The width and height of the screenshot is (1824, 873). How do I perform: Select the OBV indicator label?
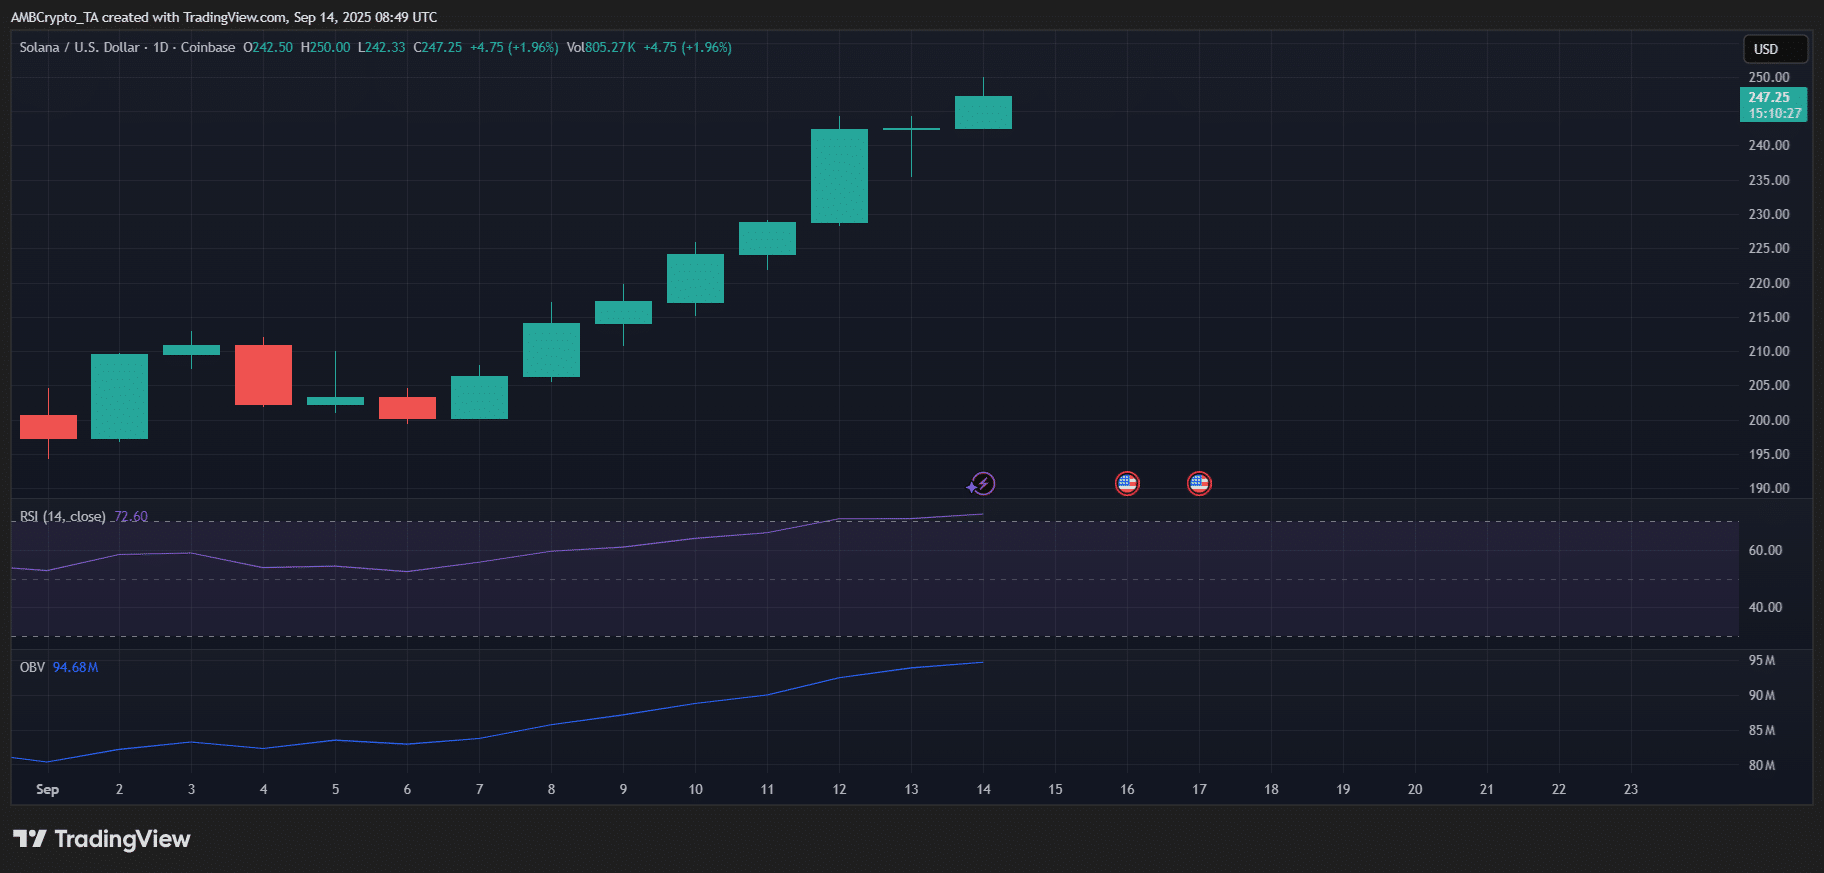[x=32, y=667]
